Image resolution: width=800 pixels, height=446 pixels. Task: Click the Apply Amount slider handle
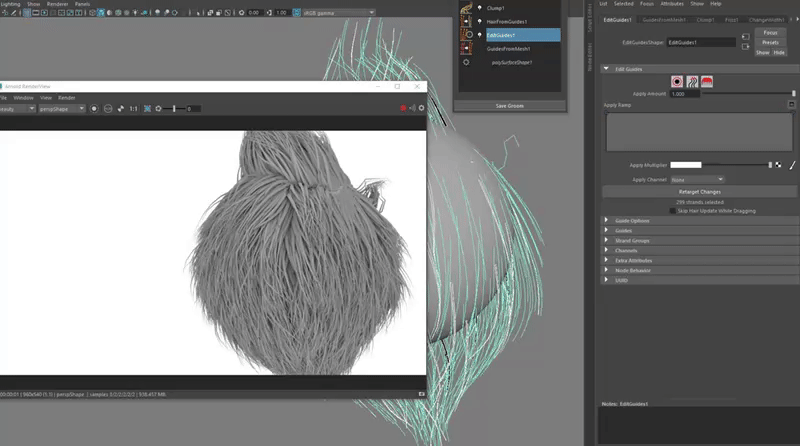793,93
